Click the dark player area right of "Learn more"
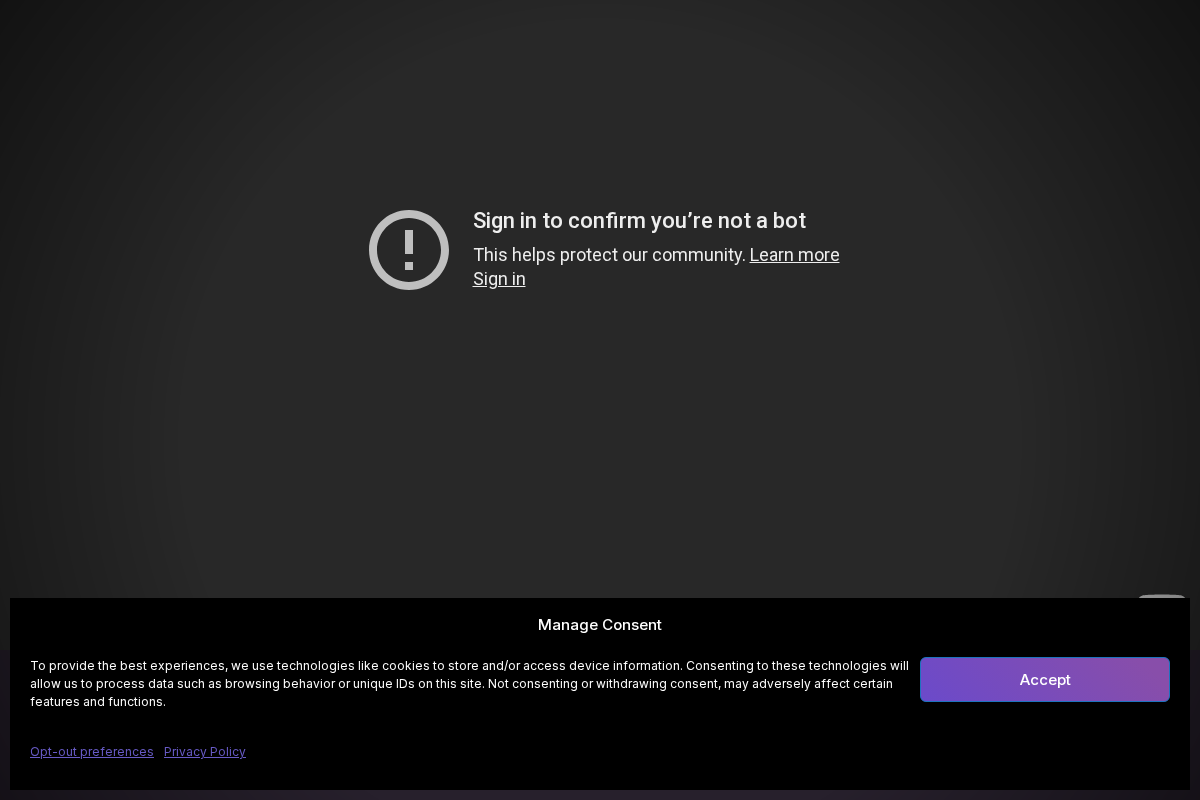Viewport: 1200px width, 800px height. (1000, 255)
